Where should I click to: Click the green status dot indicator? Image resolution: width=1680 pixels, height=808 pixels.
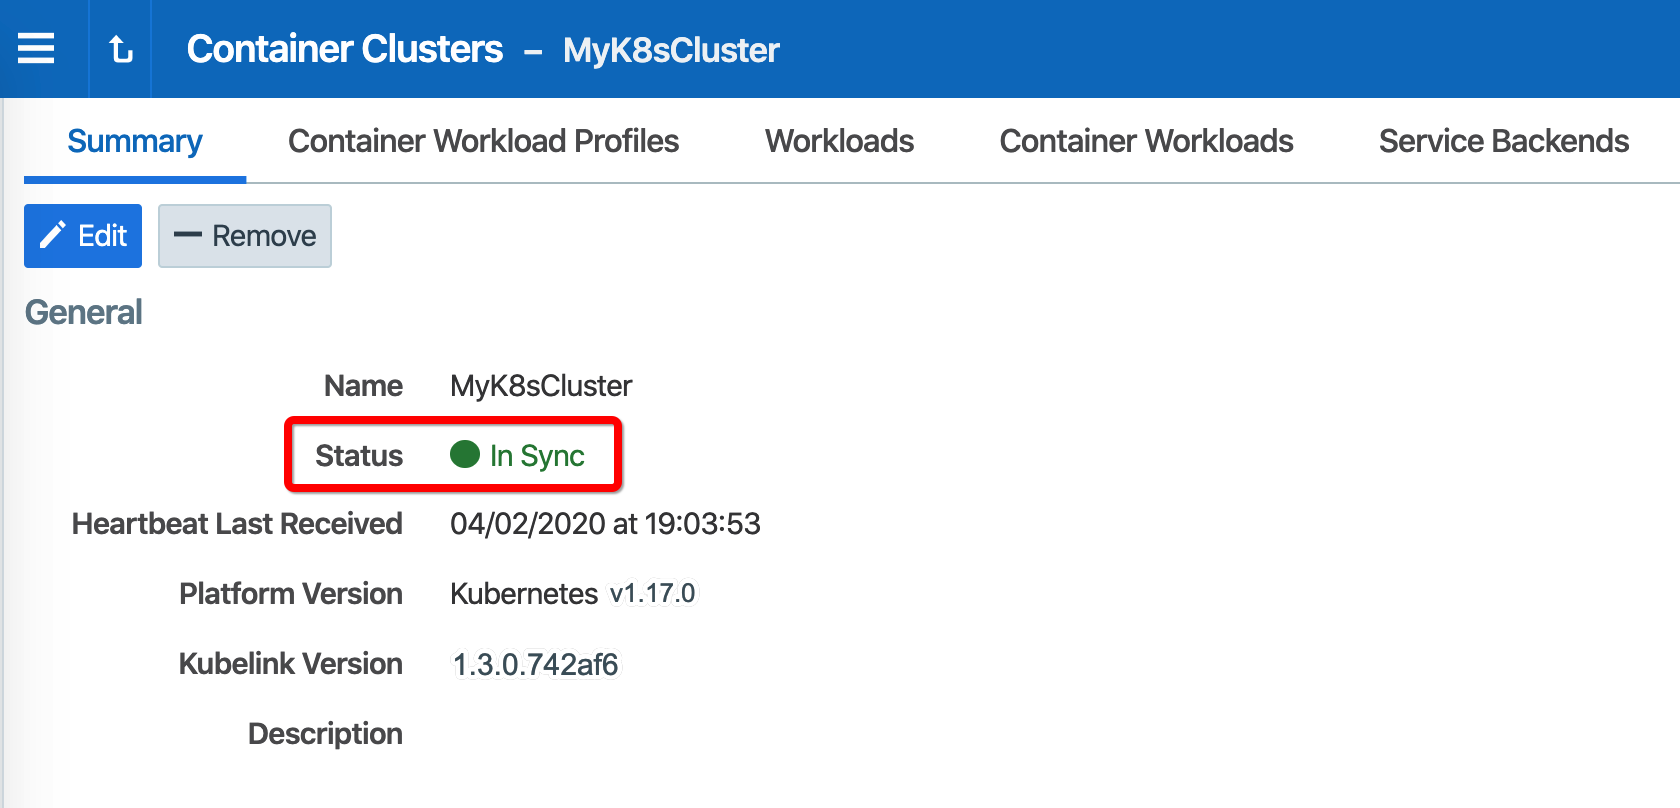tap(465, 455)
